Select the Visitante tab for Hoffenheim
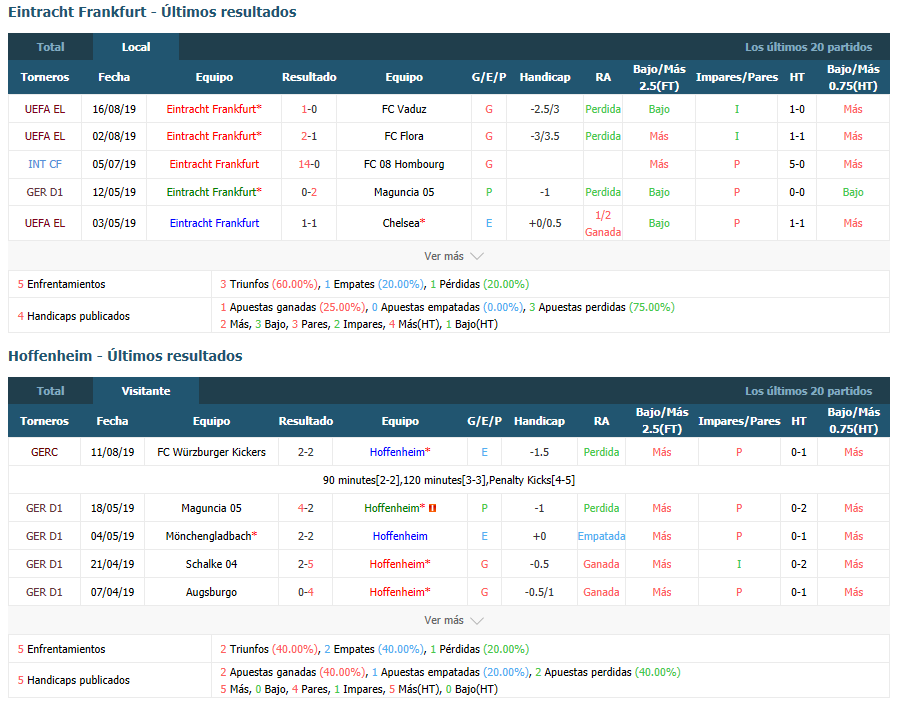Image resolution: width=909 pixels, height=704 pixels. pyautogui.click(x=146, y=391)
